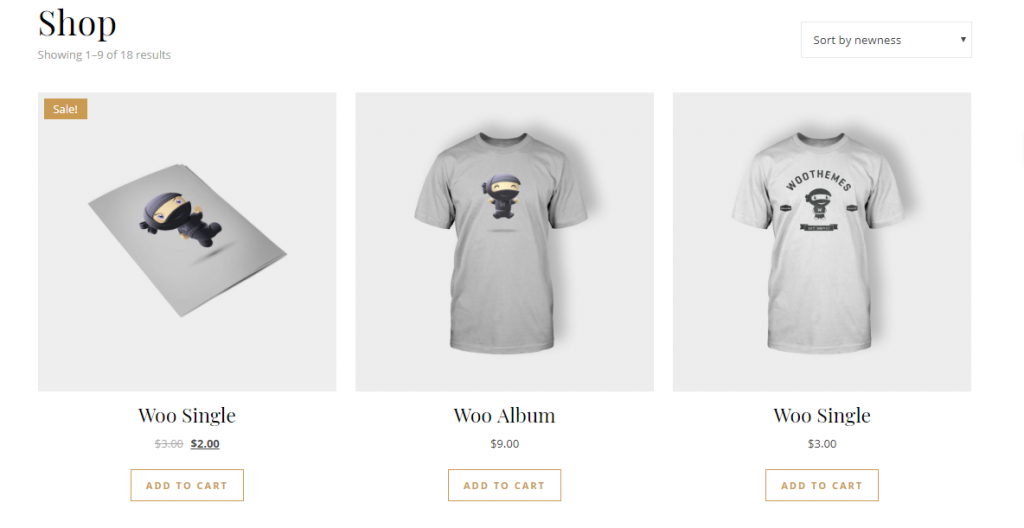1024x528 pixels.
Task: Open the Woo Single title under the poster
Action: coord(187,416)
